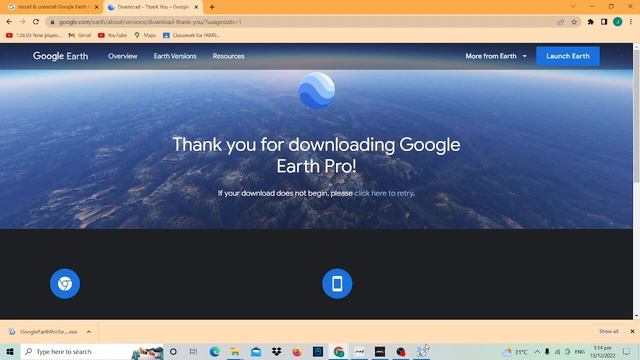The image size is (640, 360).
Task: Open the Gmail bookmark
Action: click(x=80, y=36)
